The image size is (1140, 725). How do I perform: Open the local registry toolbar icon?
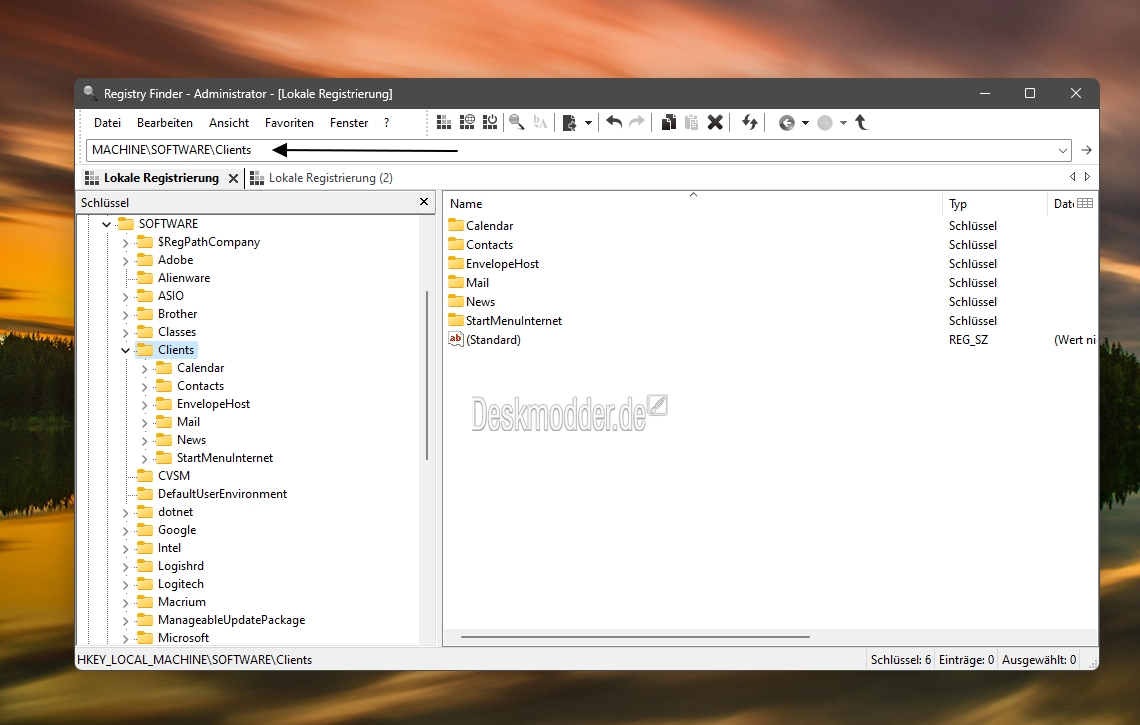(443, 123)
